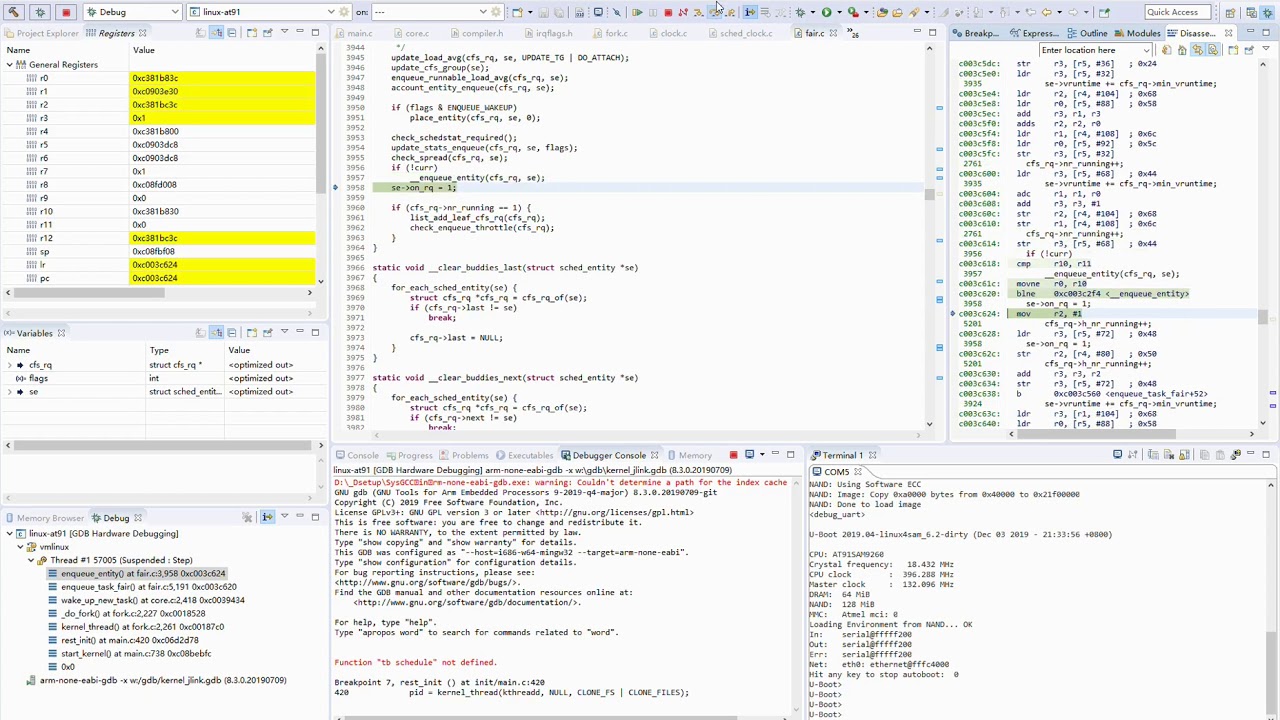Viewport: 1280px width, 720px height.
Task: Edit linux-at91 launch configuration gear icon
Action: tap(345, 12)
